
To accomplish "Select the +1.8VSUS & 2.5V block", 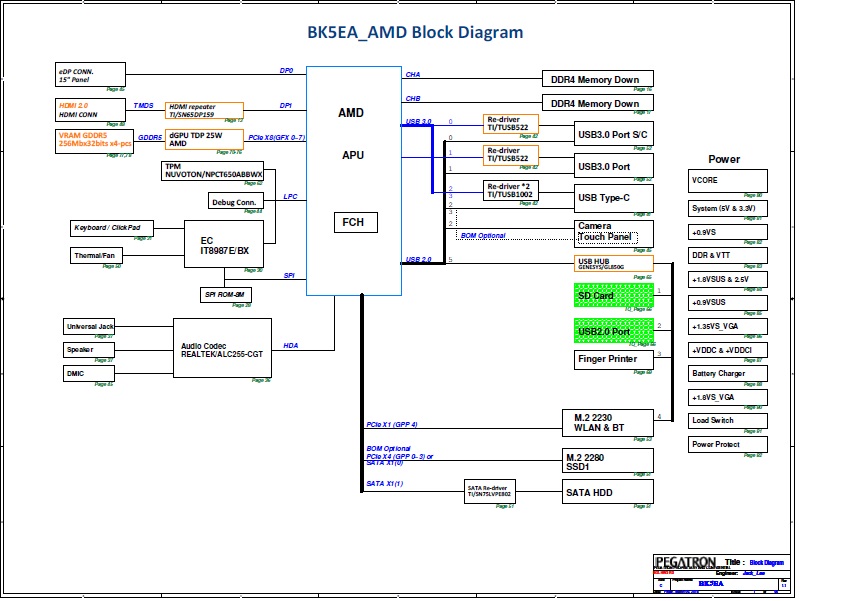I will click(x=728, y=279).
